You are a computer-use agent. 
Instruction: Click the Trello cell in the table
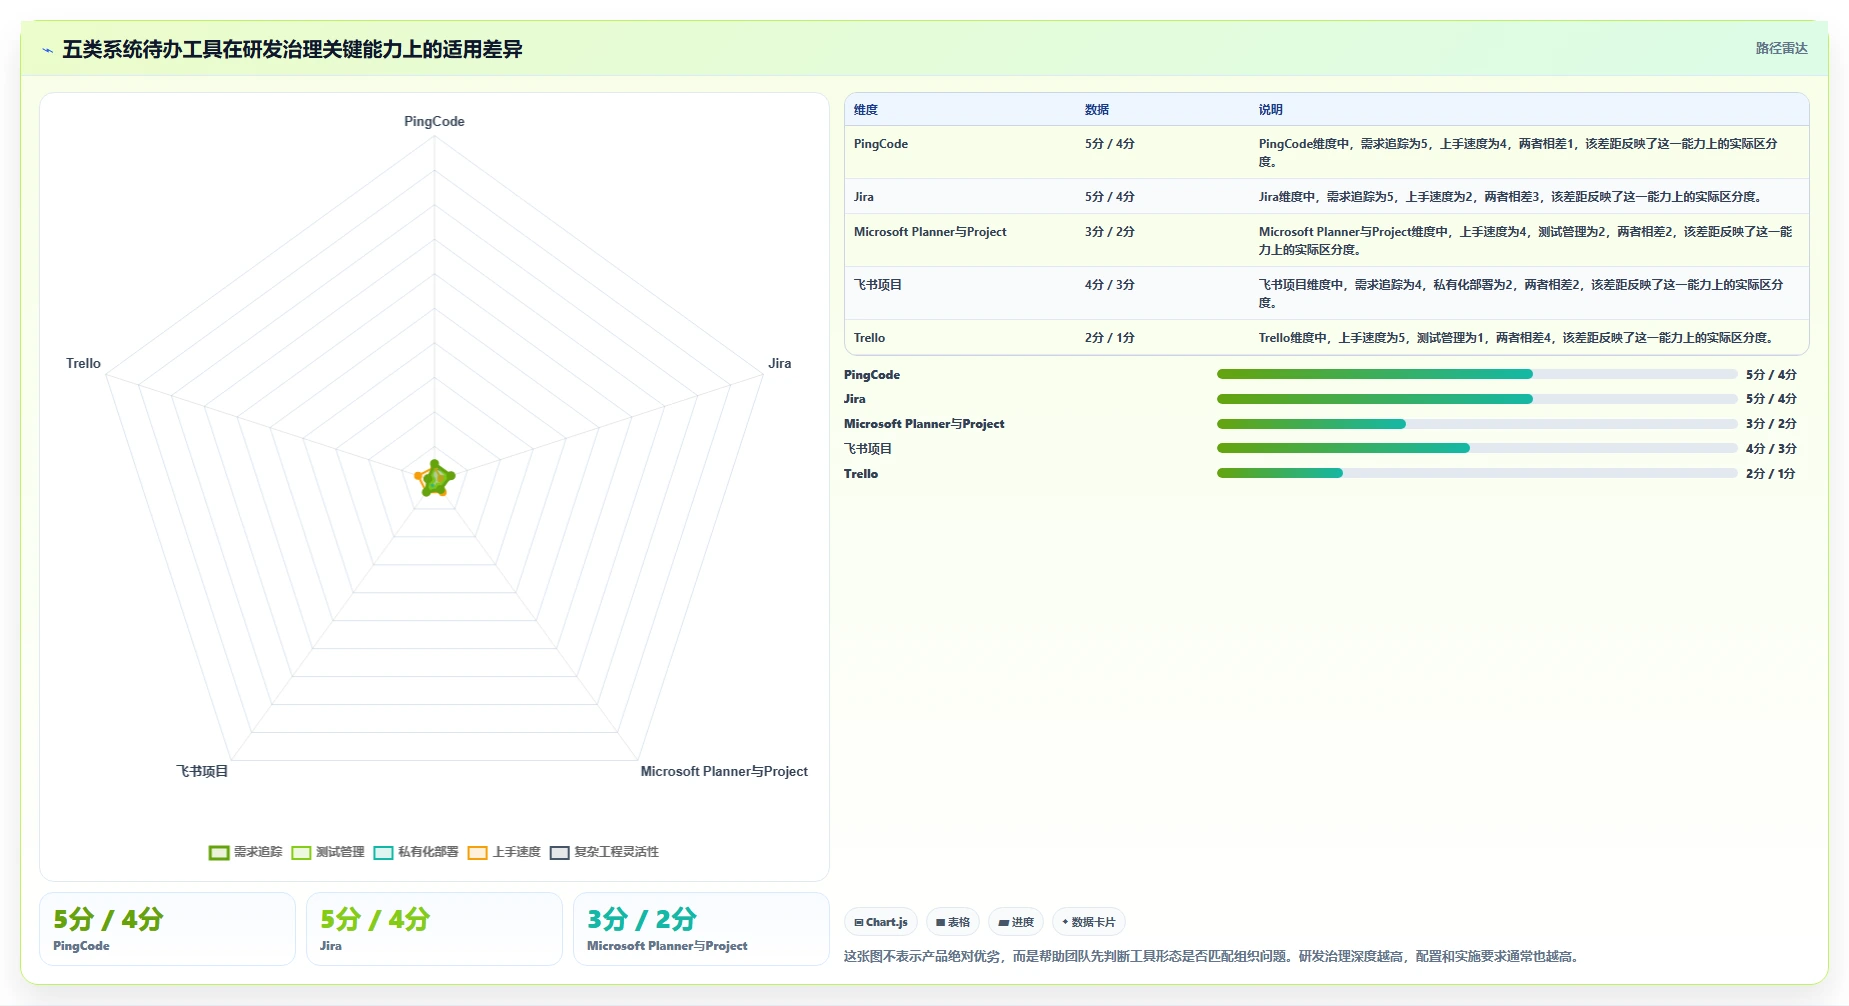[x=869, y=338]
